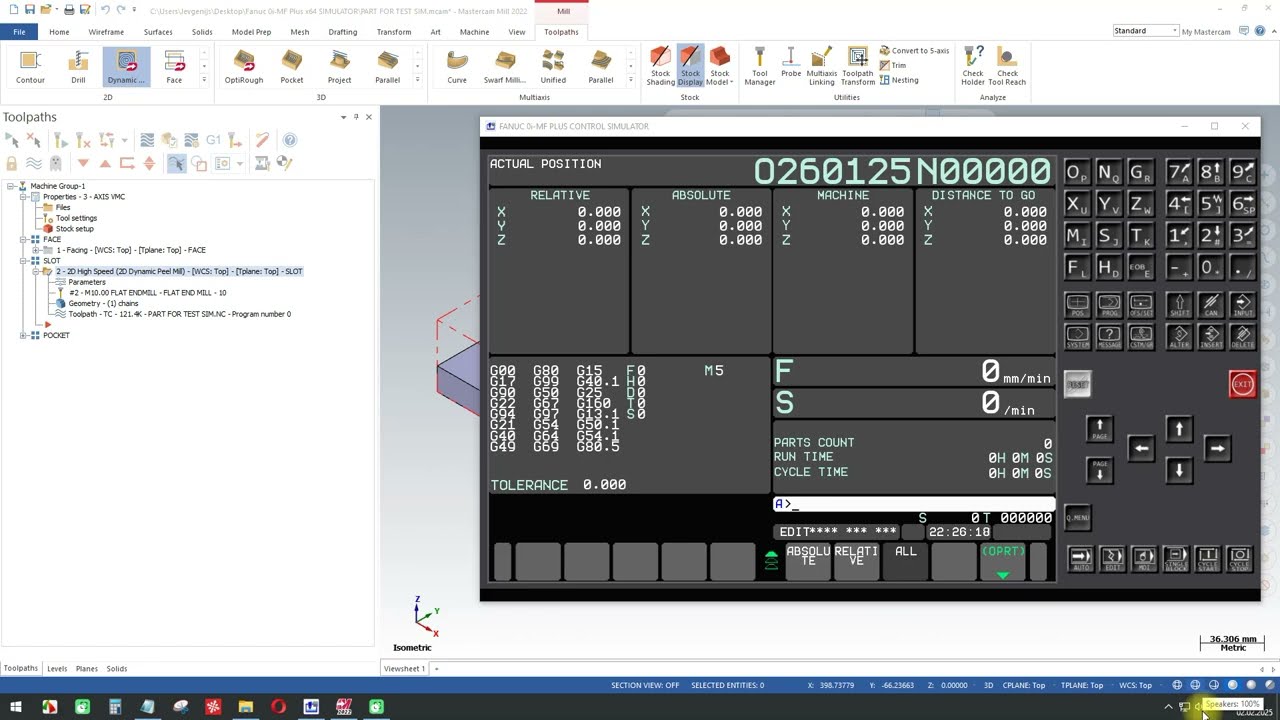Open Multiaxis Linking

(822, 67)
